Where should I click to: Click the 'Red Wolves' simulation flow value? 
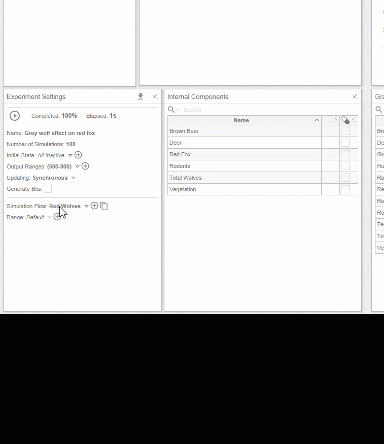pyautogui.click(x=65, y=206)
